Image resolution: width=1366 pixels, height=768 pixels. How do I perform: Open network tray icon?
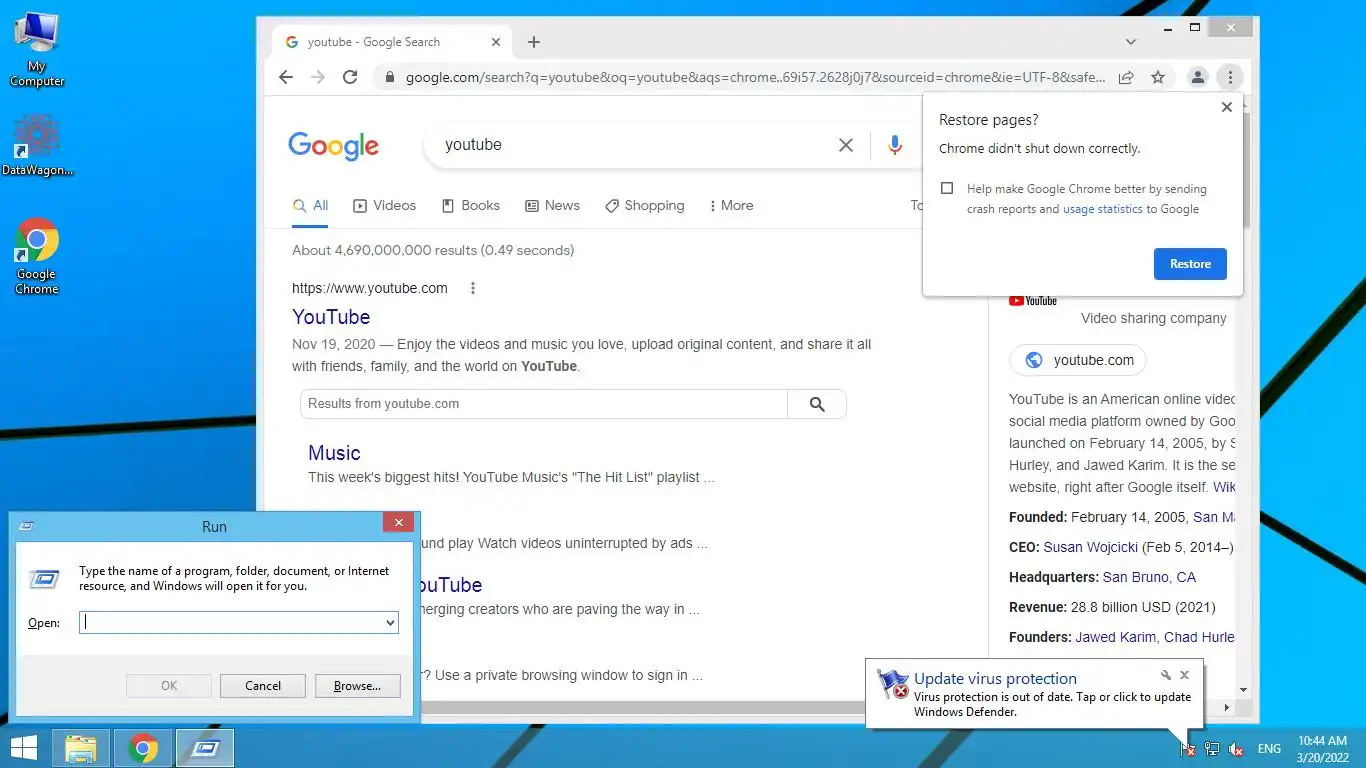pos(1211,748)
